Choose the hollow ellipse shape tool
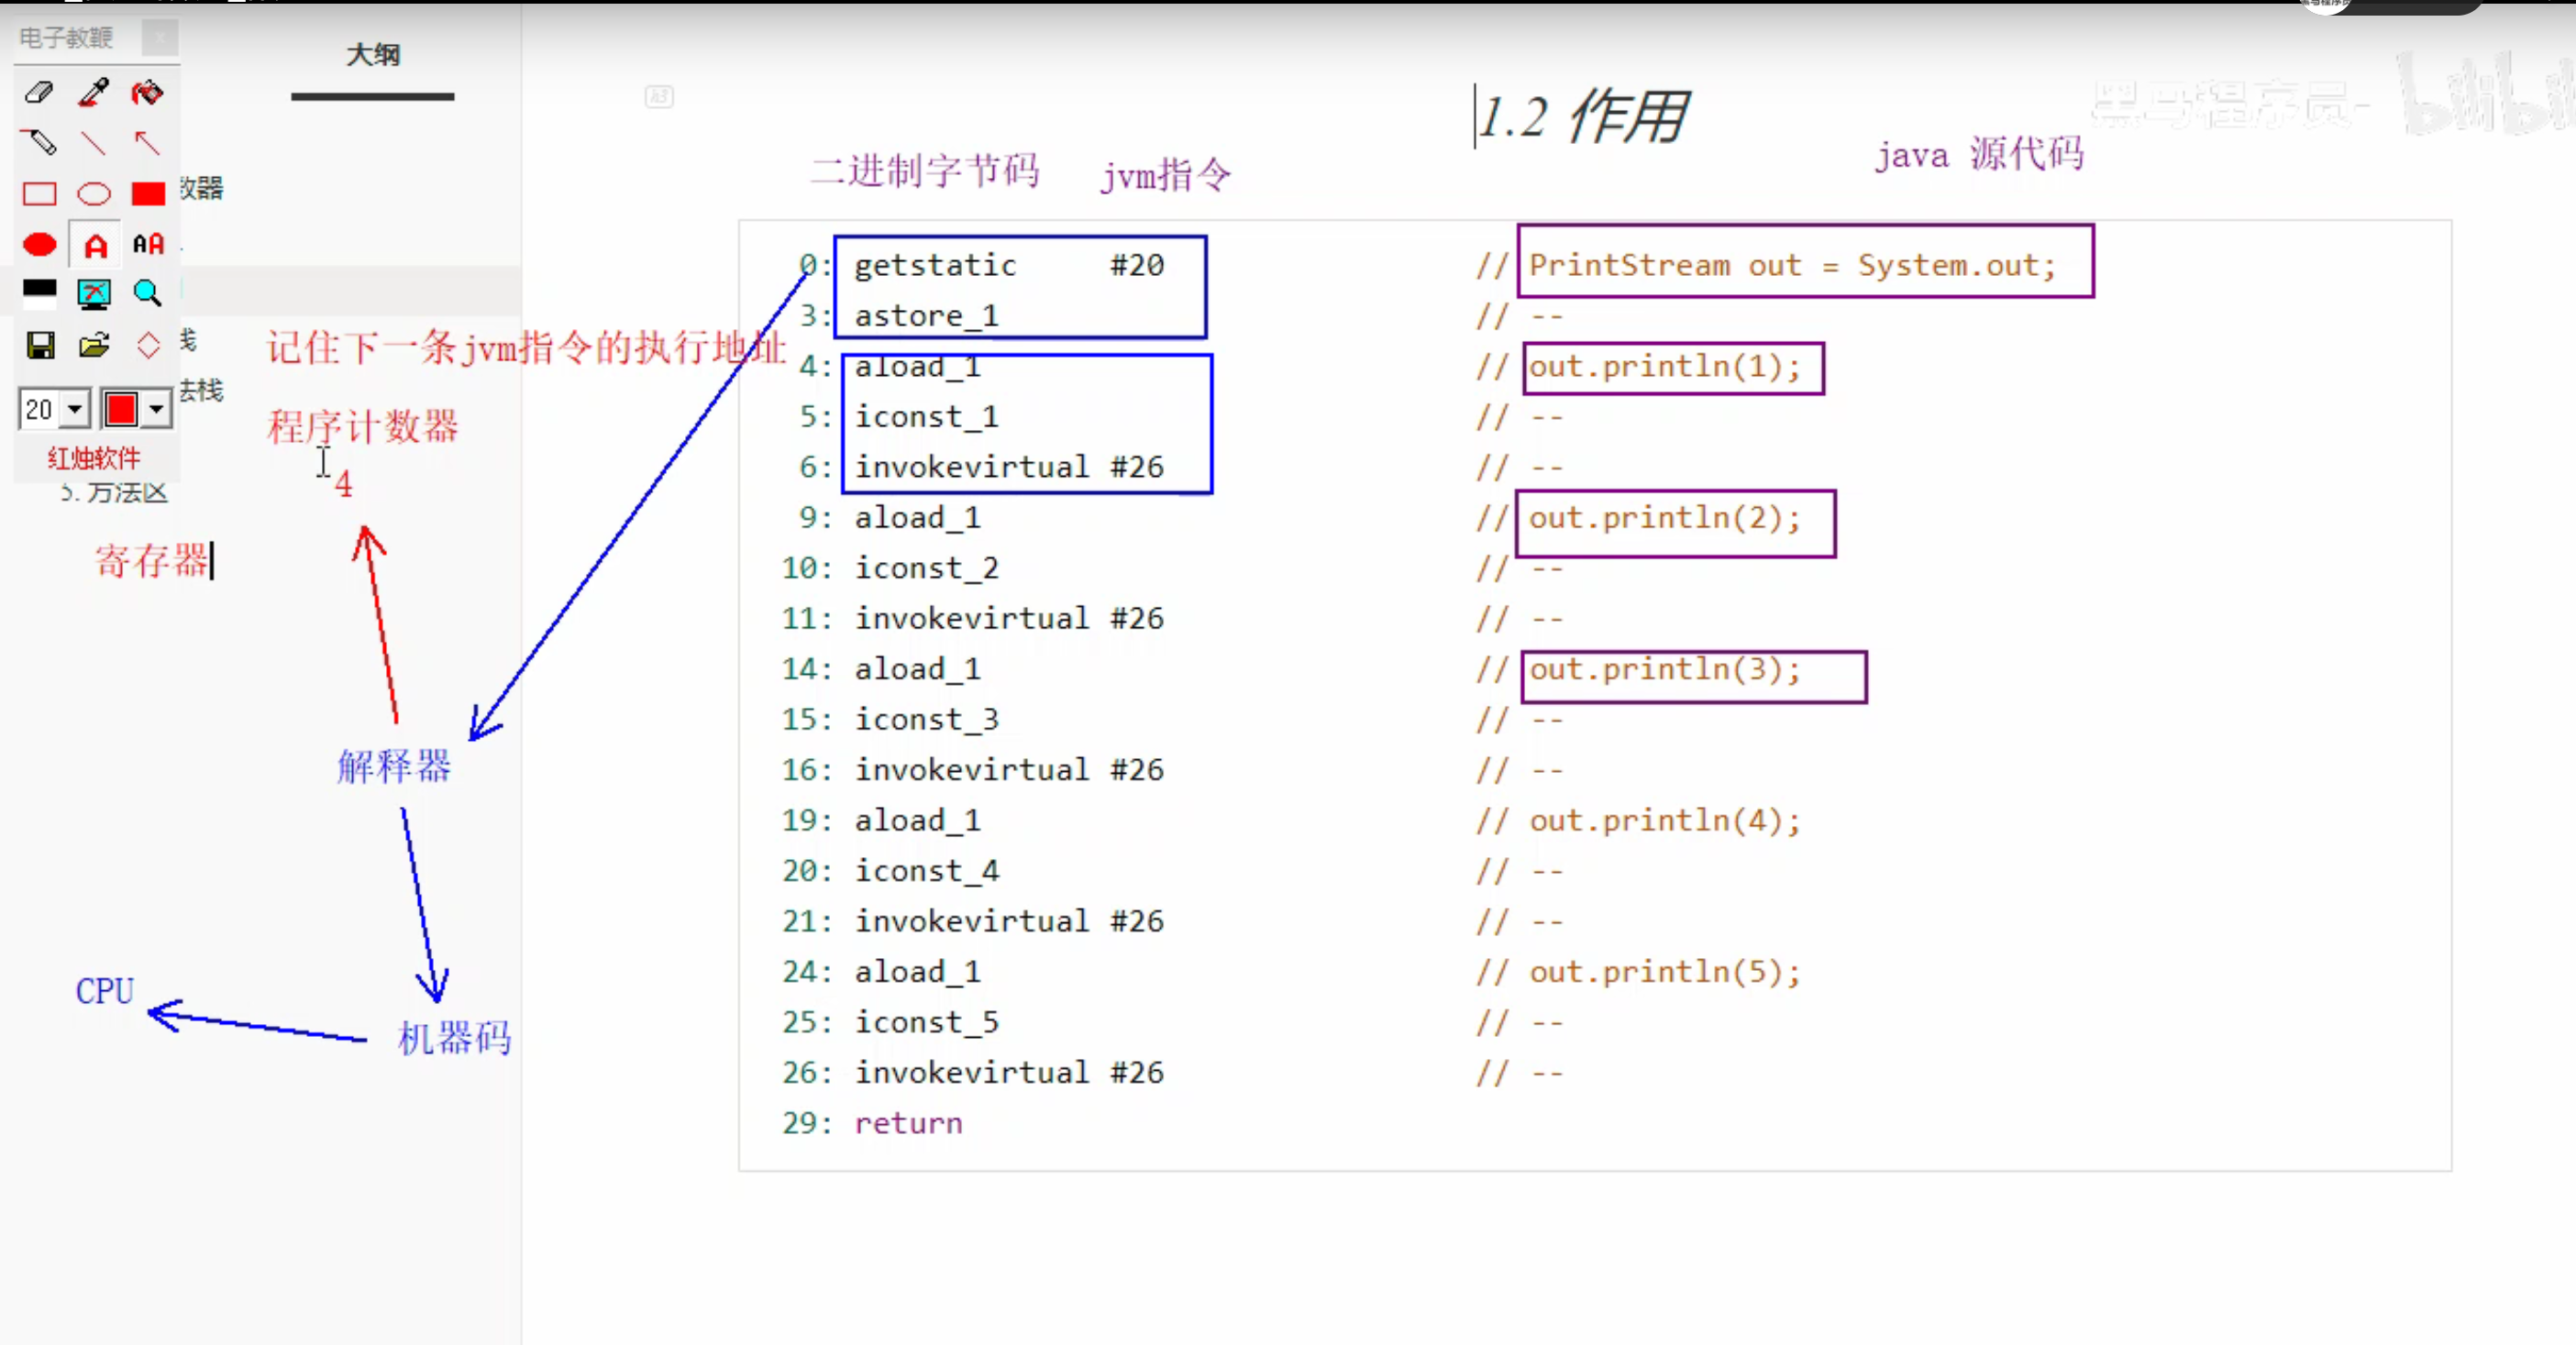 pyautogui.click(x=94, y=193)
